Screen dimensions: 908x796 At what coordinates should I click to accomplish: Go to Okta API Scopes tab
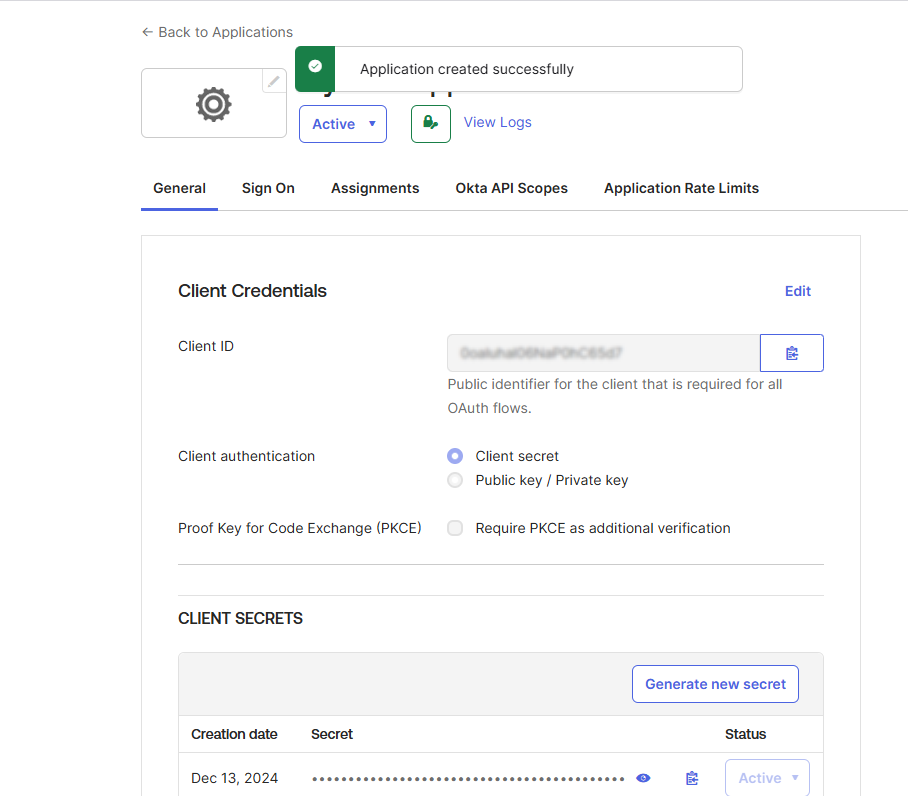pyautogui.click(x=511, y=188)
